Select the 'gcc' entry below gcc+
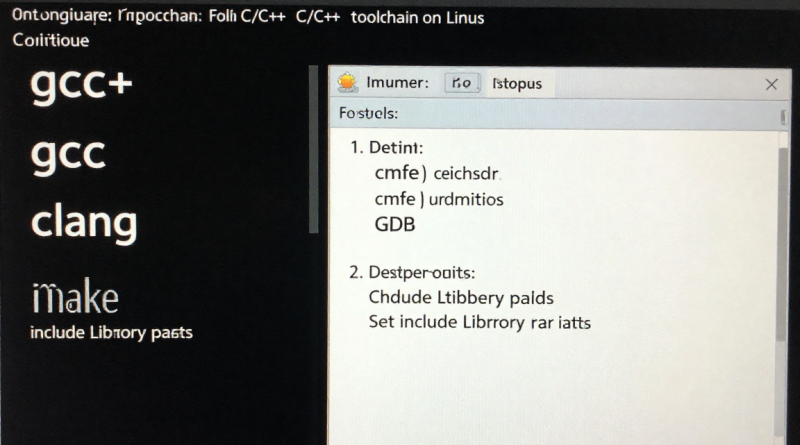 68,155
